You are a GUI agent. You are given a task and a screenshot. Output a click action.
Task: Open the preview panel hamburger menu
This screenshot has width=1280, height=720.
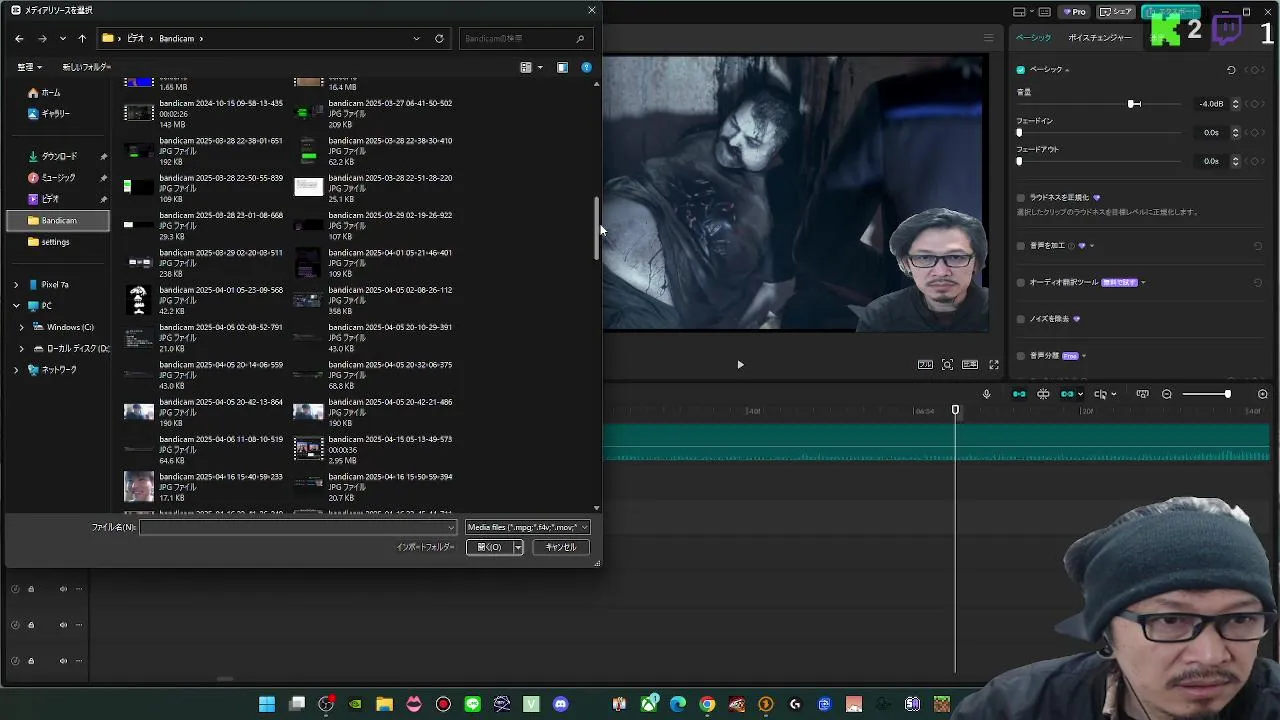988,38
